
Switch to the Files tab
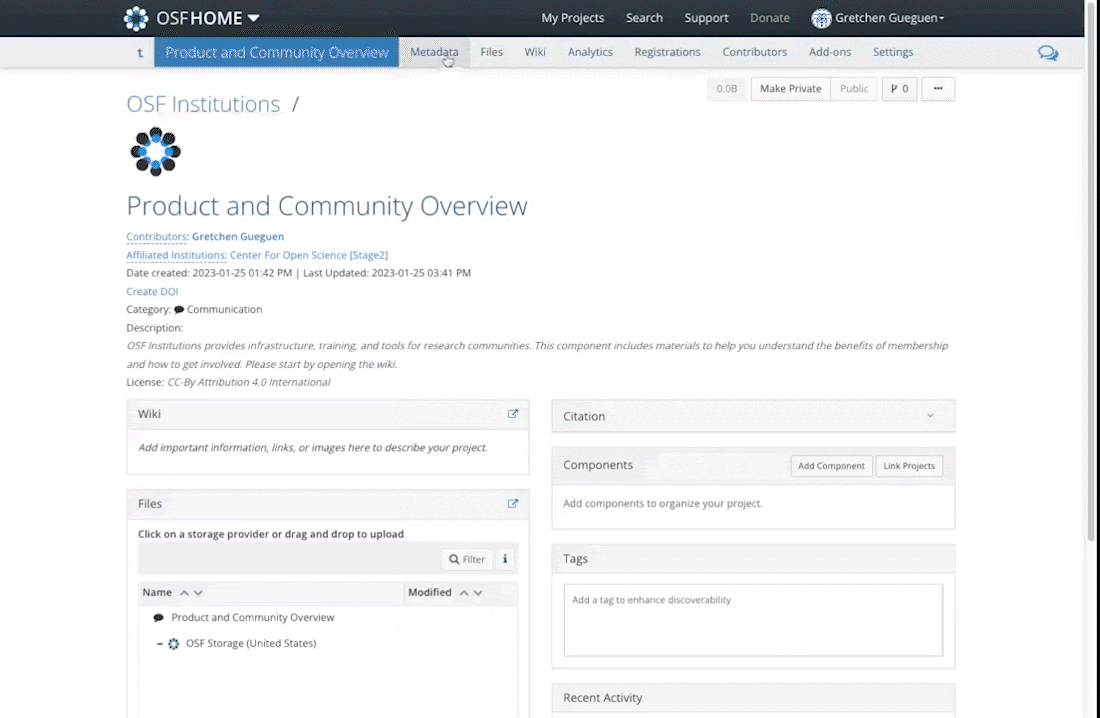pos(491,52)
